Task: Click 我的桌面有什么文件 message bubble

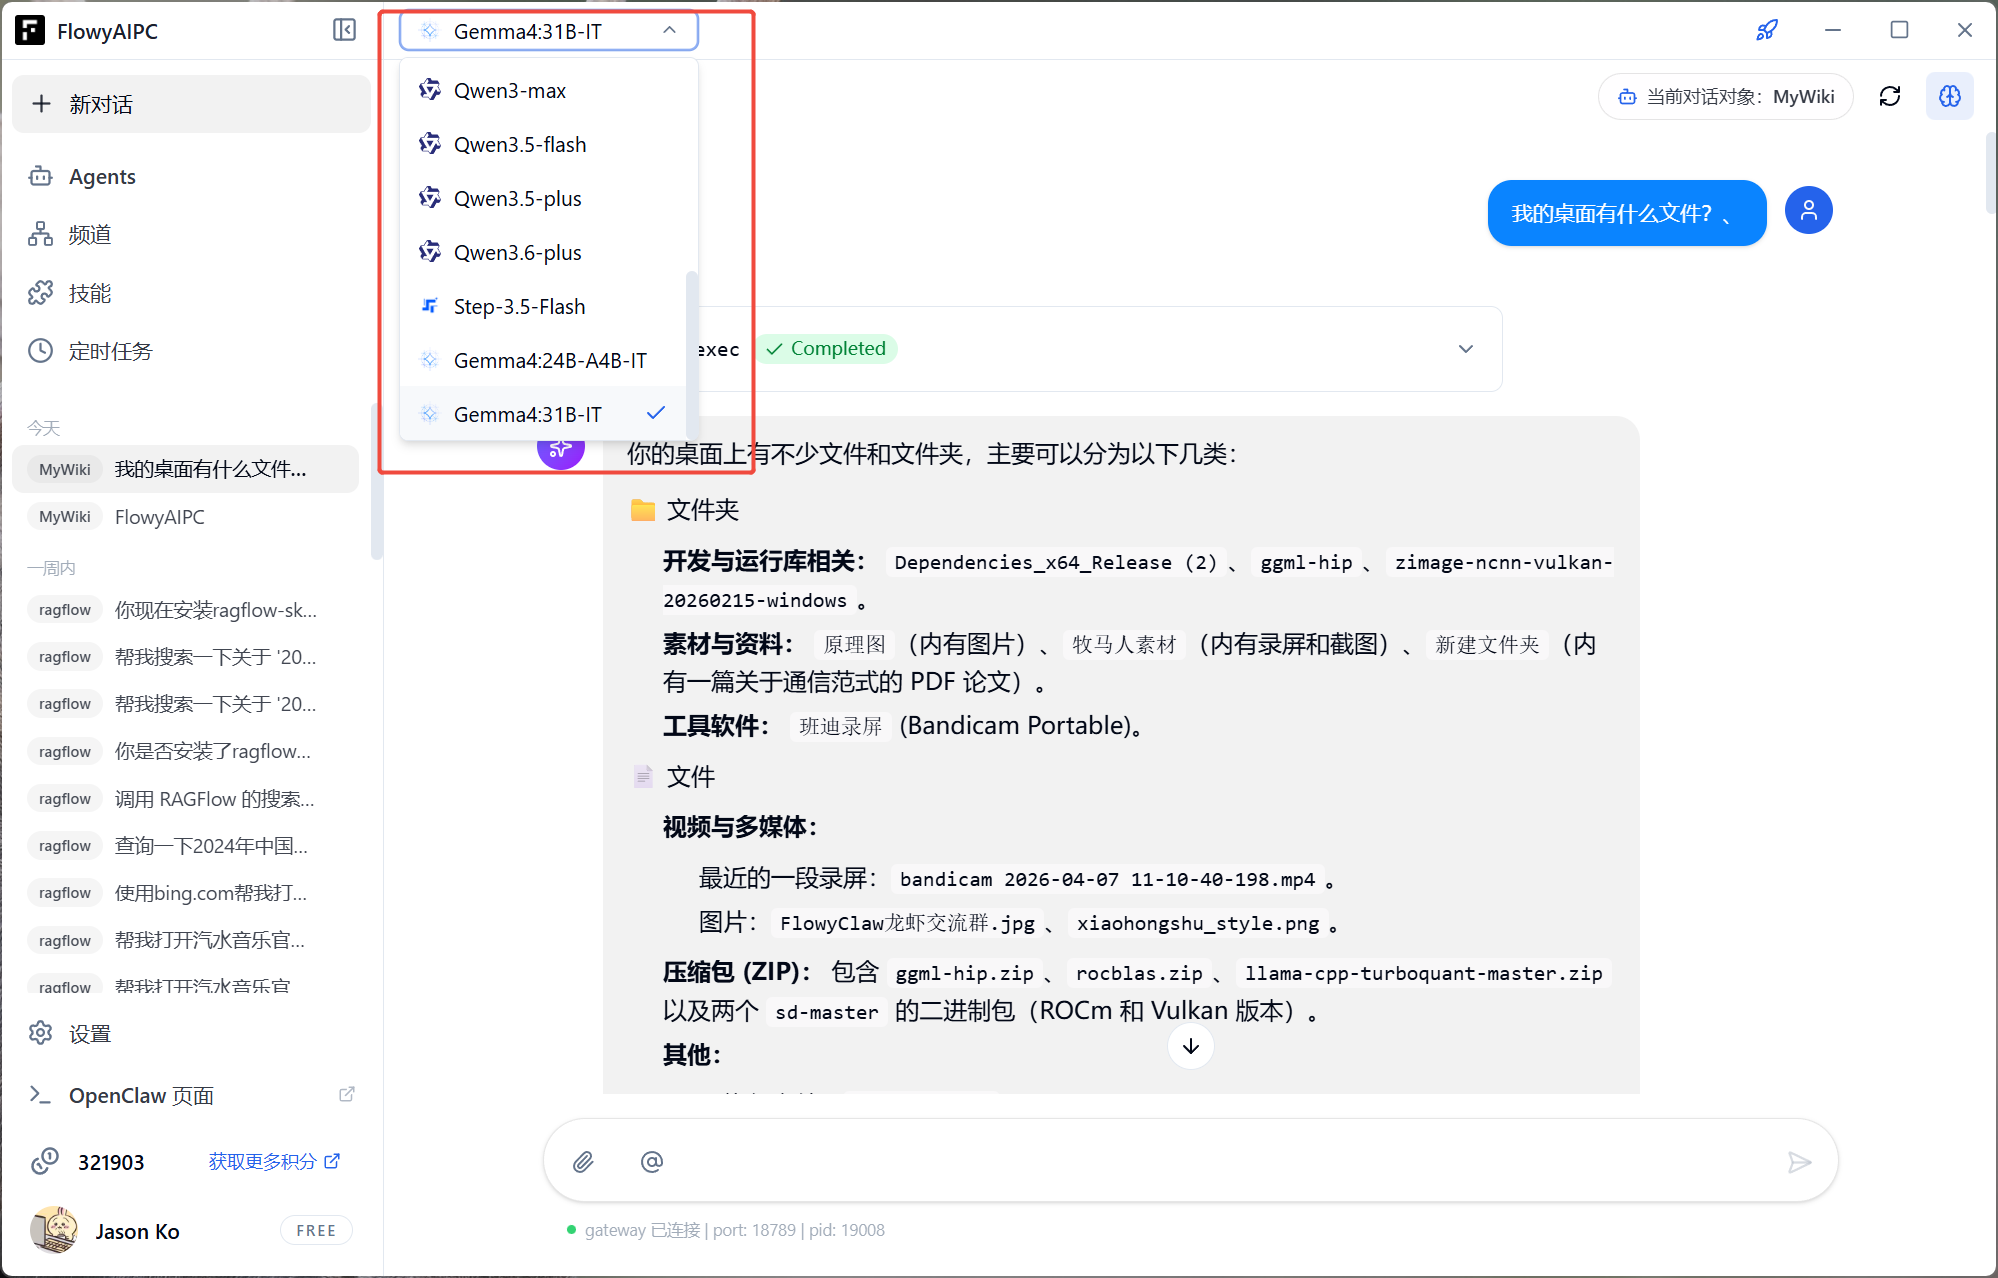Action: (1626, 213)
